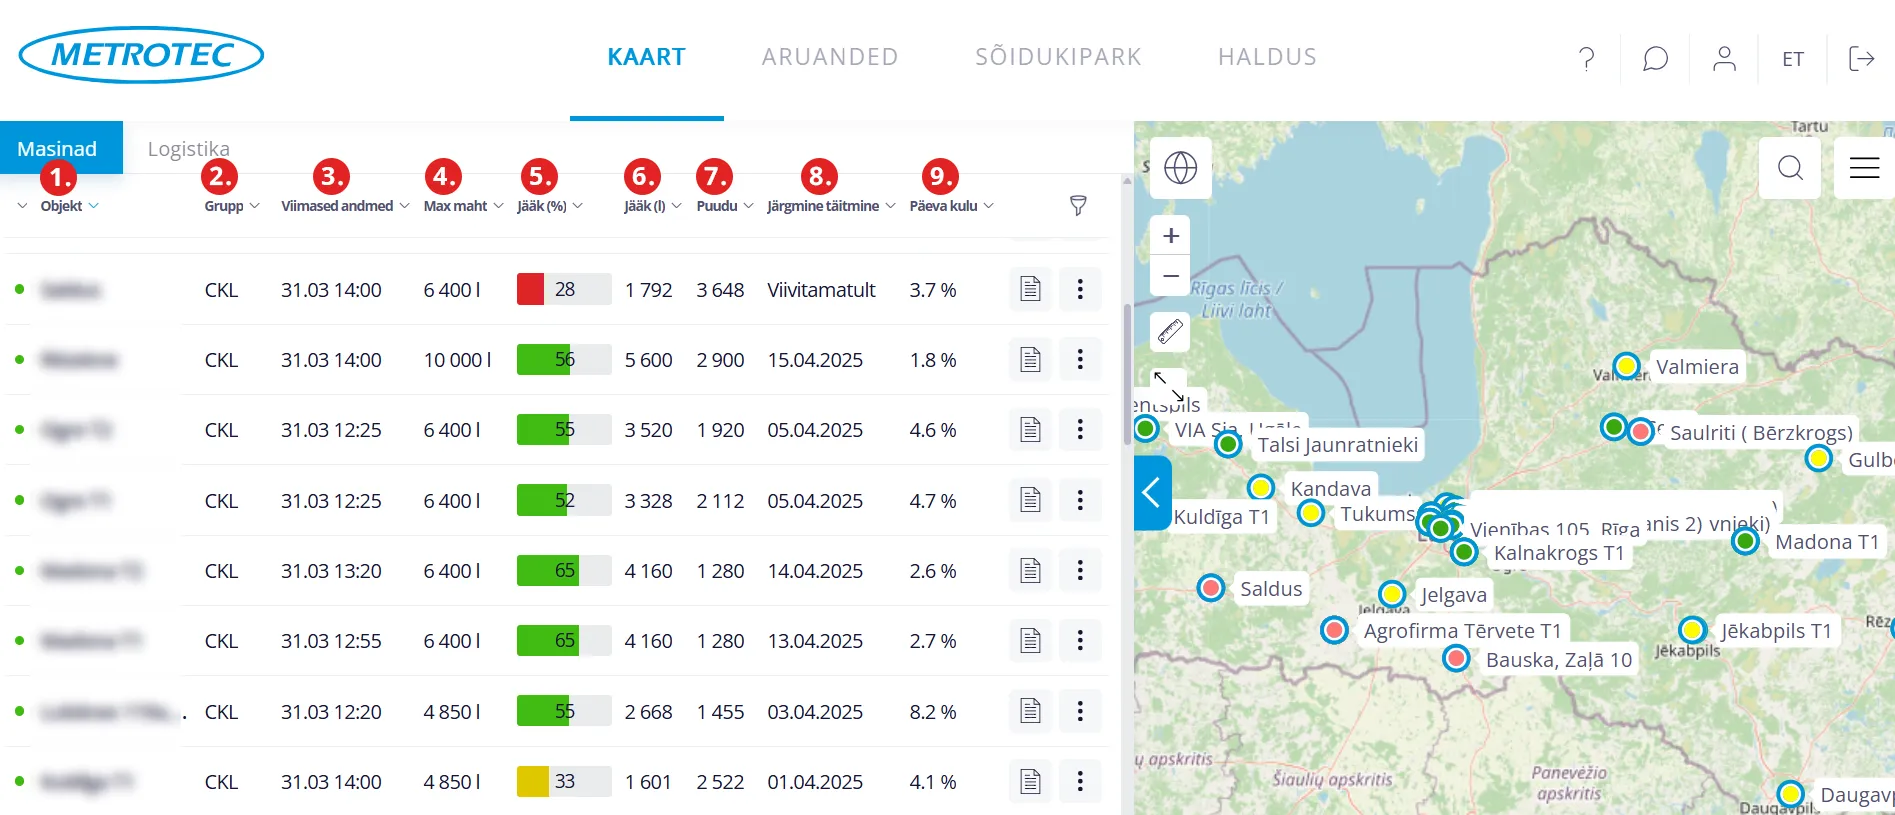Switch to the Logistika tab
This screenshot has width=1895, height=815.
pos(188,149)
